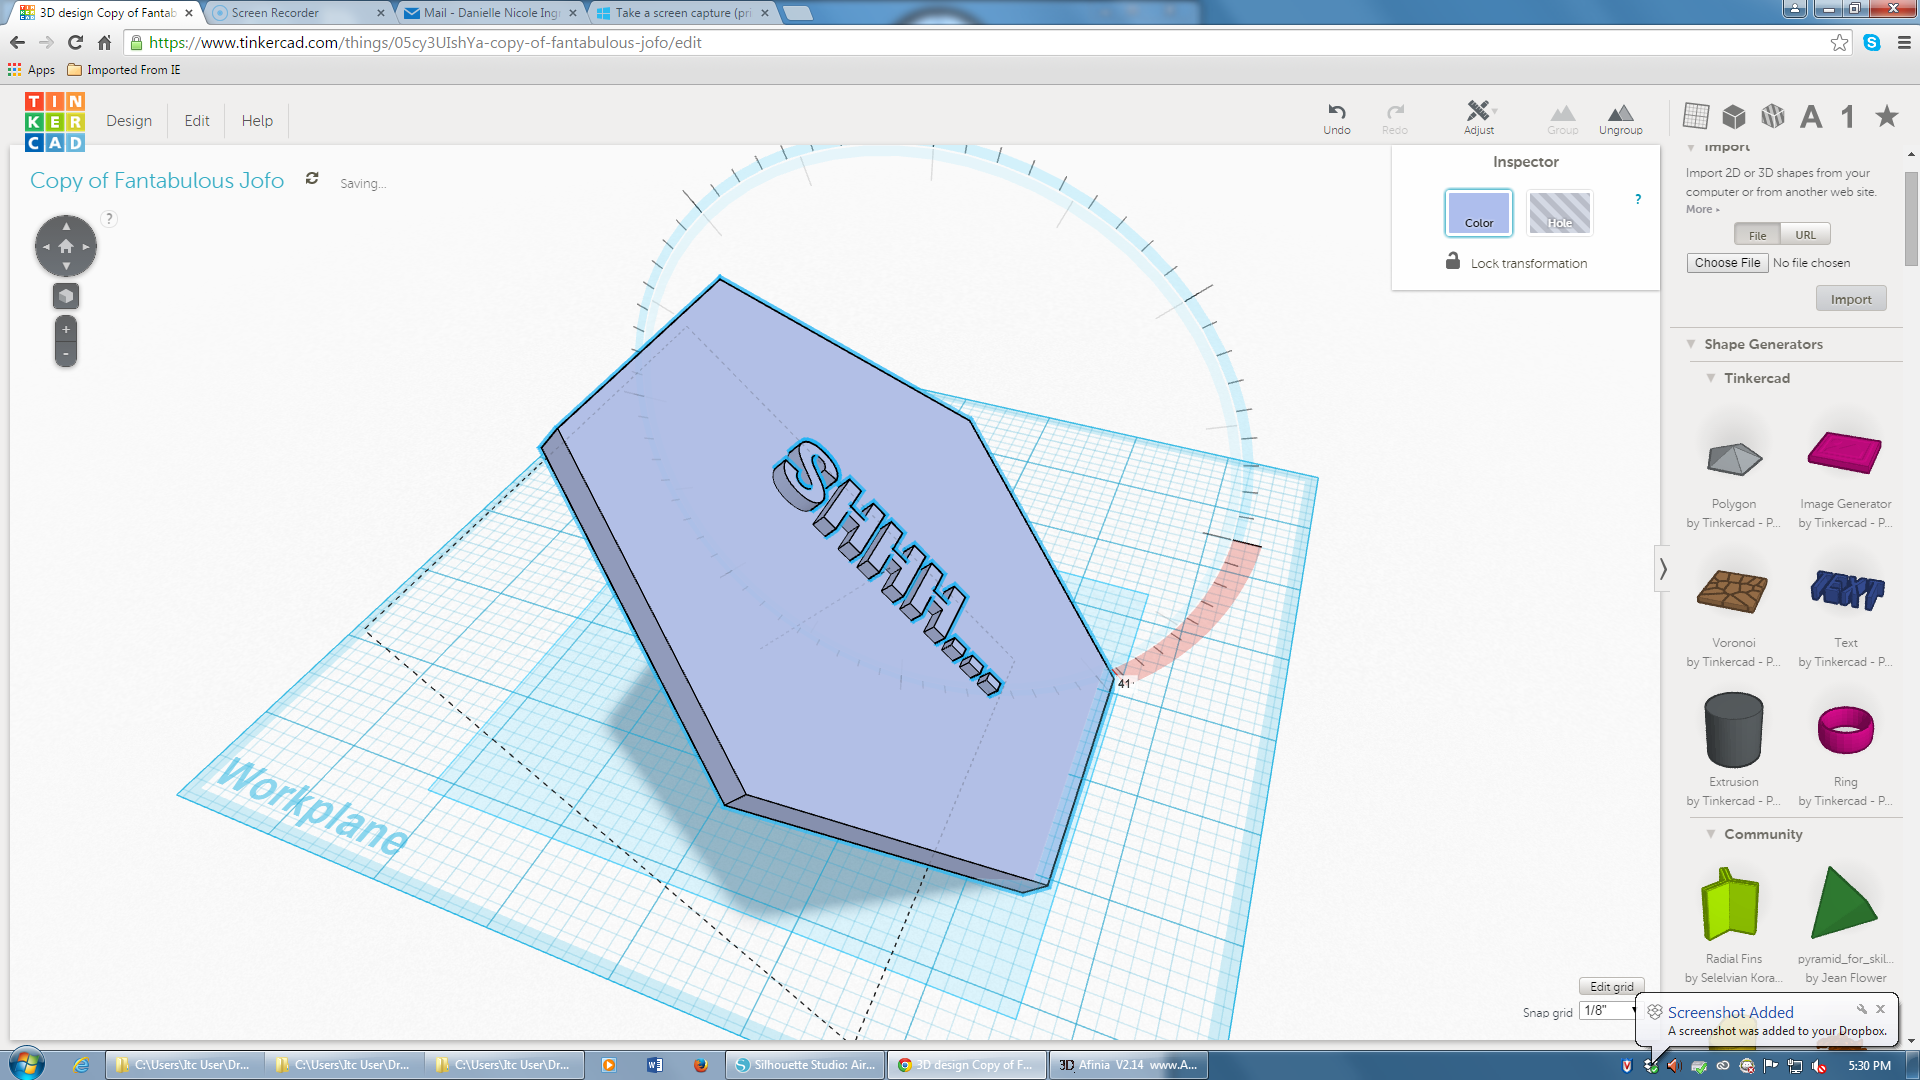Select the Extrusion shape generator
The width and height of the screenshot is (1920, 1080).
pos(1734,730)
